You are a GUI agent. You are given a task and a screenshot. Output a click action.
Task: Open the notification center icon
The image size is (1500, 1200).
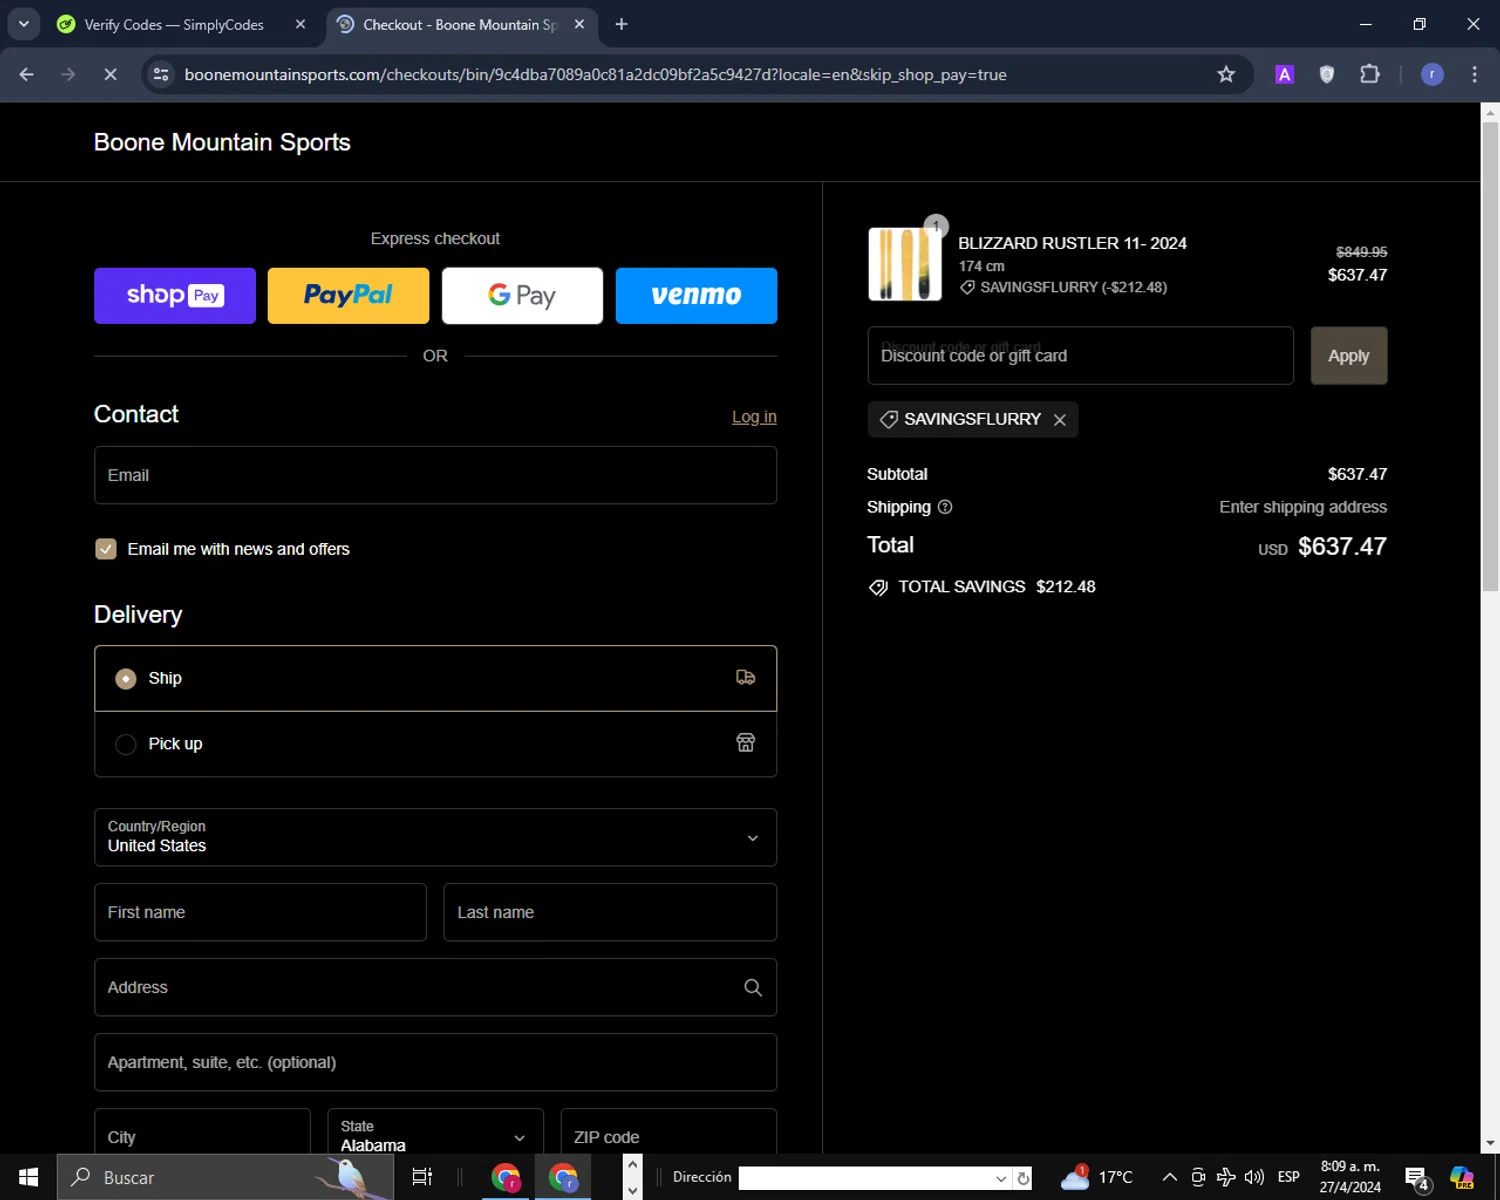[x=1417, y=1178]
